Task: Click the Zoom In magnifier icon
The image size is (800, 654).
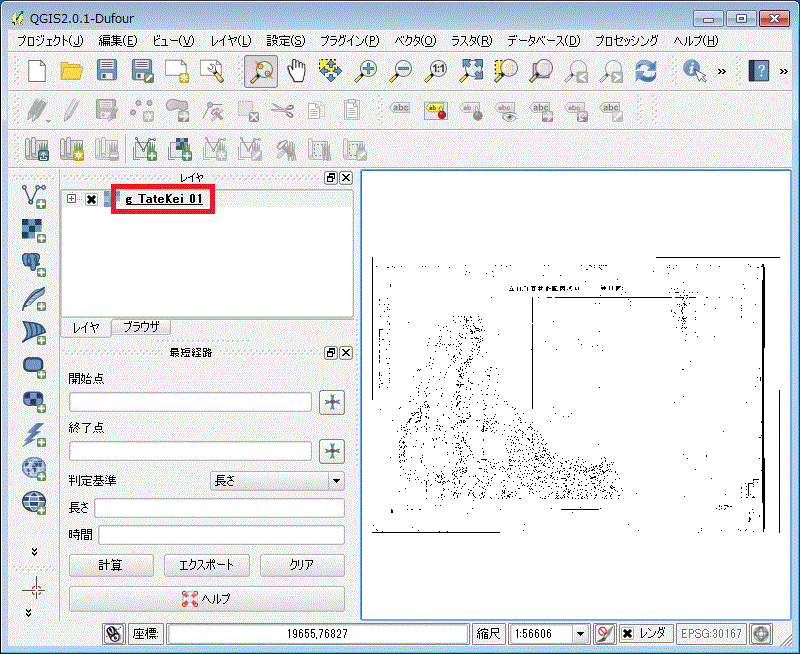Action: 367,71
